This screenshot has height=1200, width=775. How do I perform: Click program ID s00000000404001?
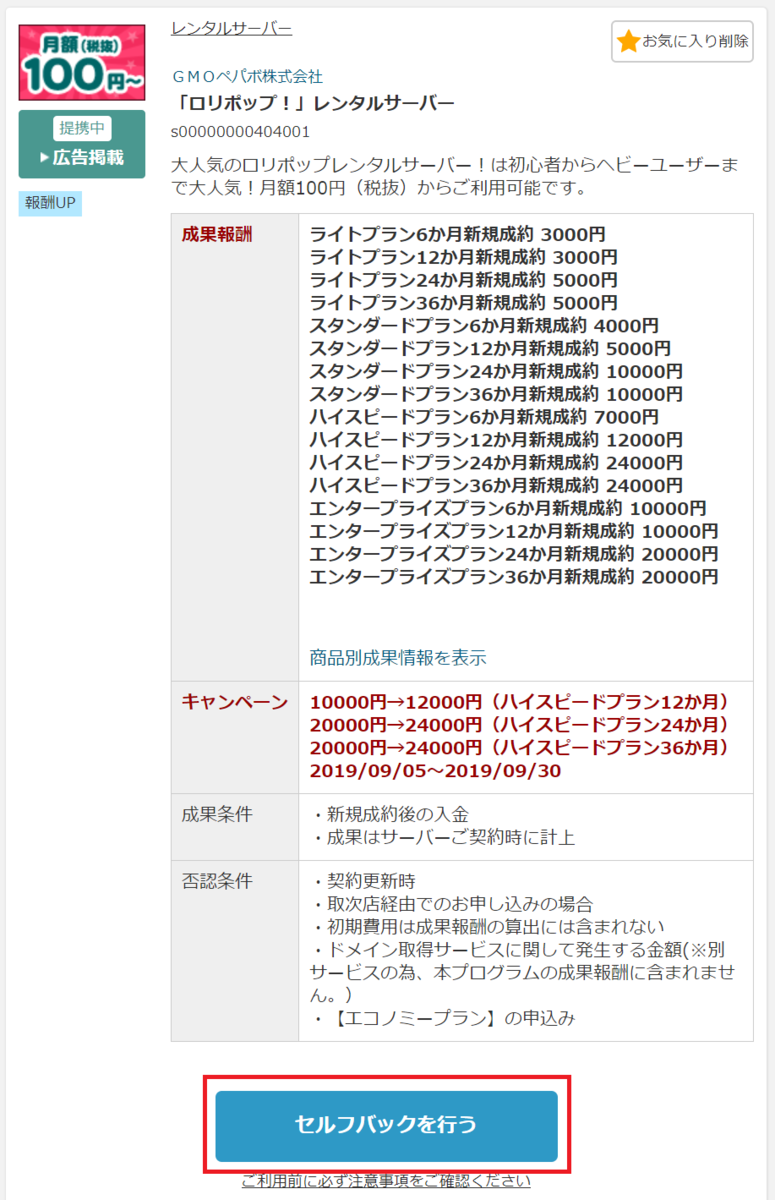click(x=240, y=131)
